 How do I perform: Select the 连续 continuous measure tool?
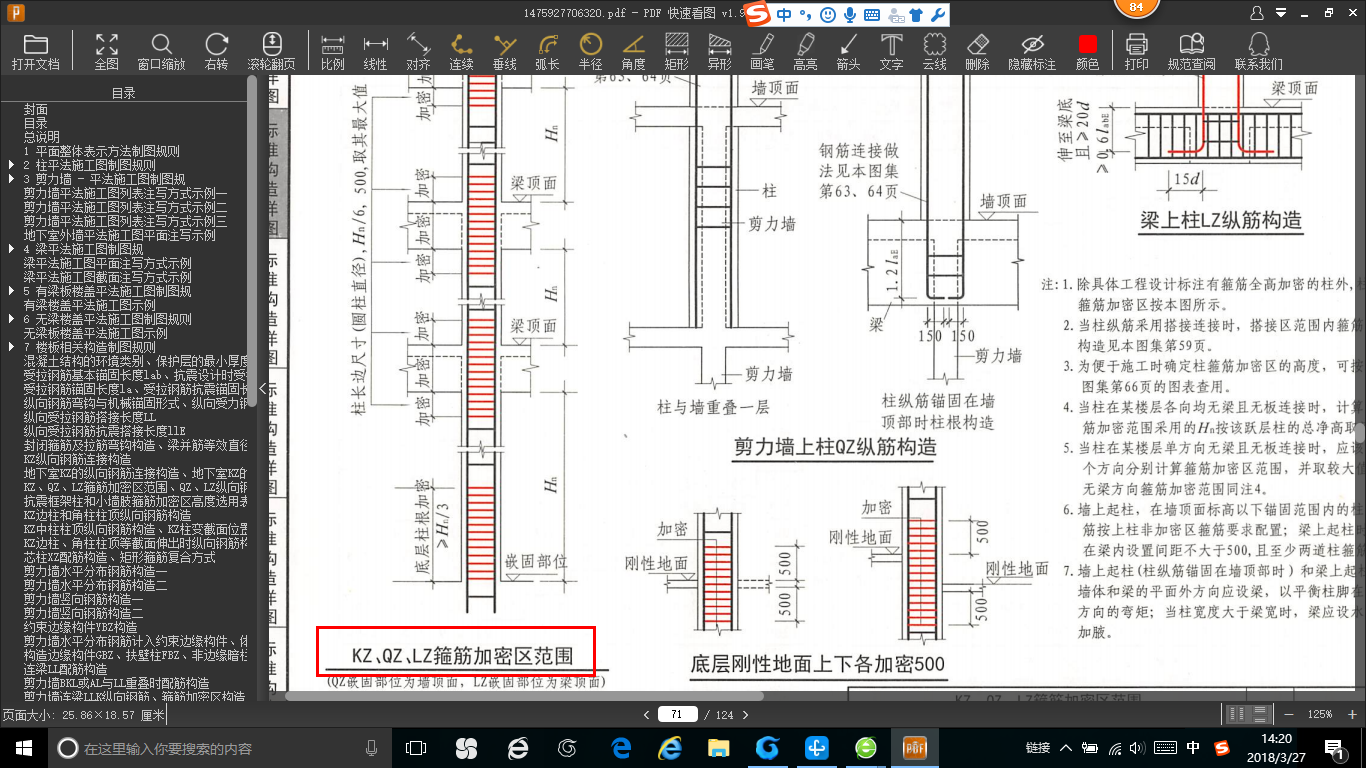[x=461, y=51]
